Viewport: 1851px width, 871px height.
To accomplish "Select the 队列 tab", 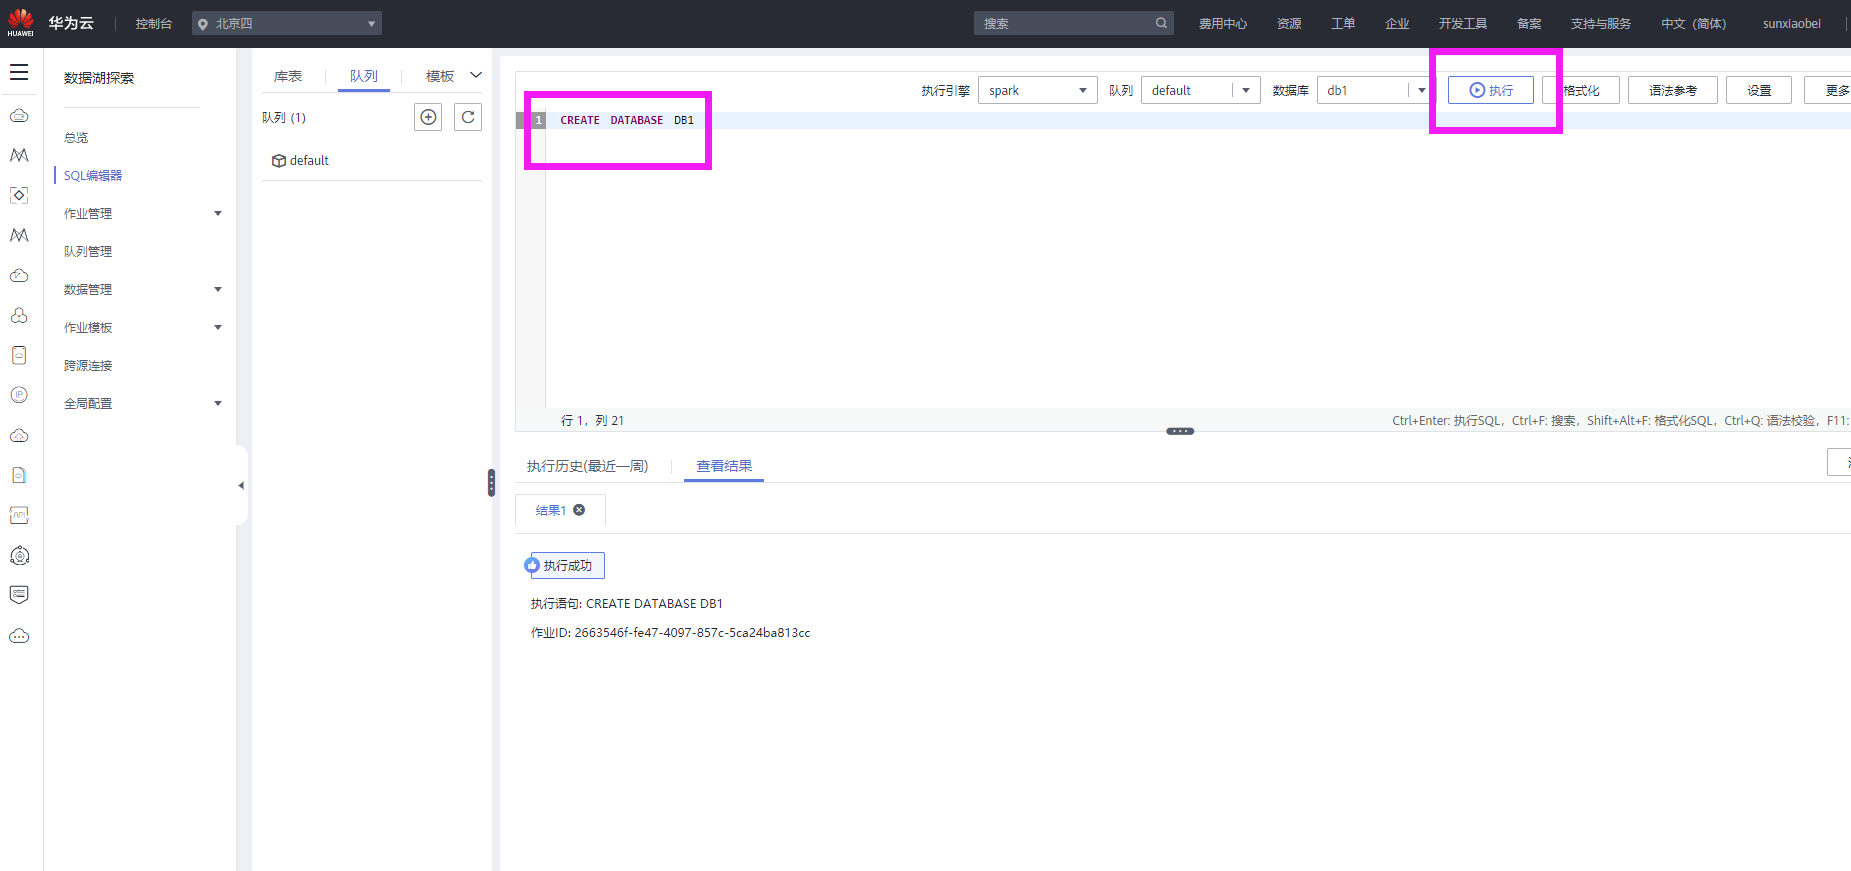I will [x=364, y=76].
